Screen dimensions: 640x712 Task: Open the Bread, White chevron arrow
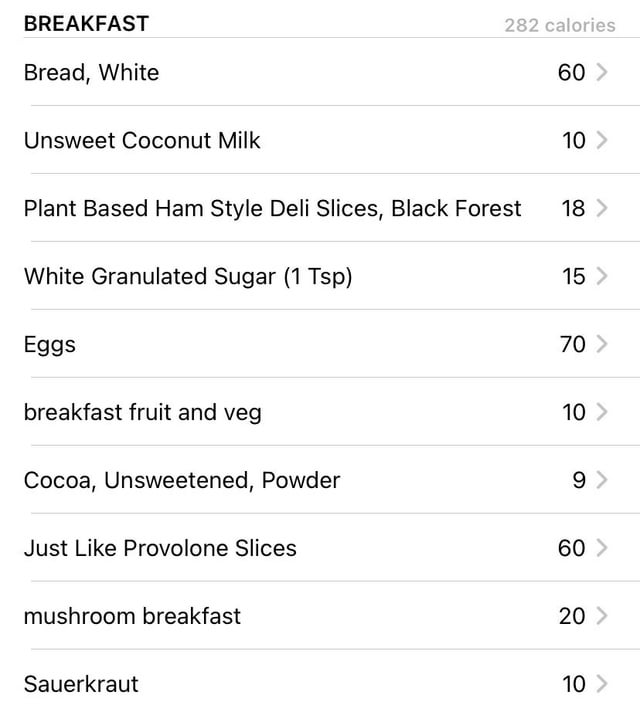point(602,72)
